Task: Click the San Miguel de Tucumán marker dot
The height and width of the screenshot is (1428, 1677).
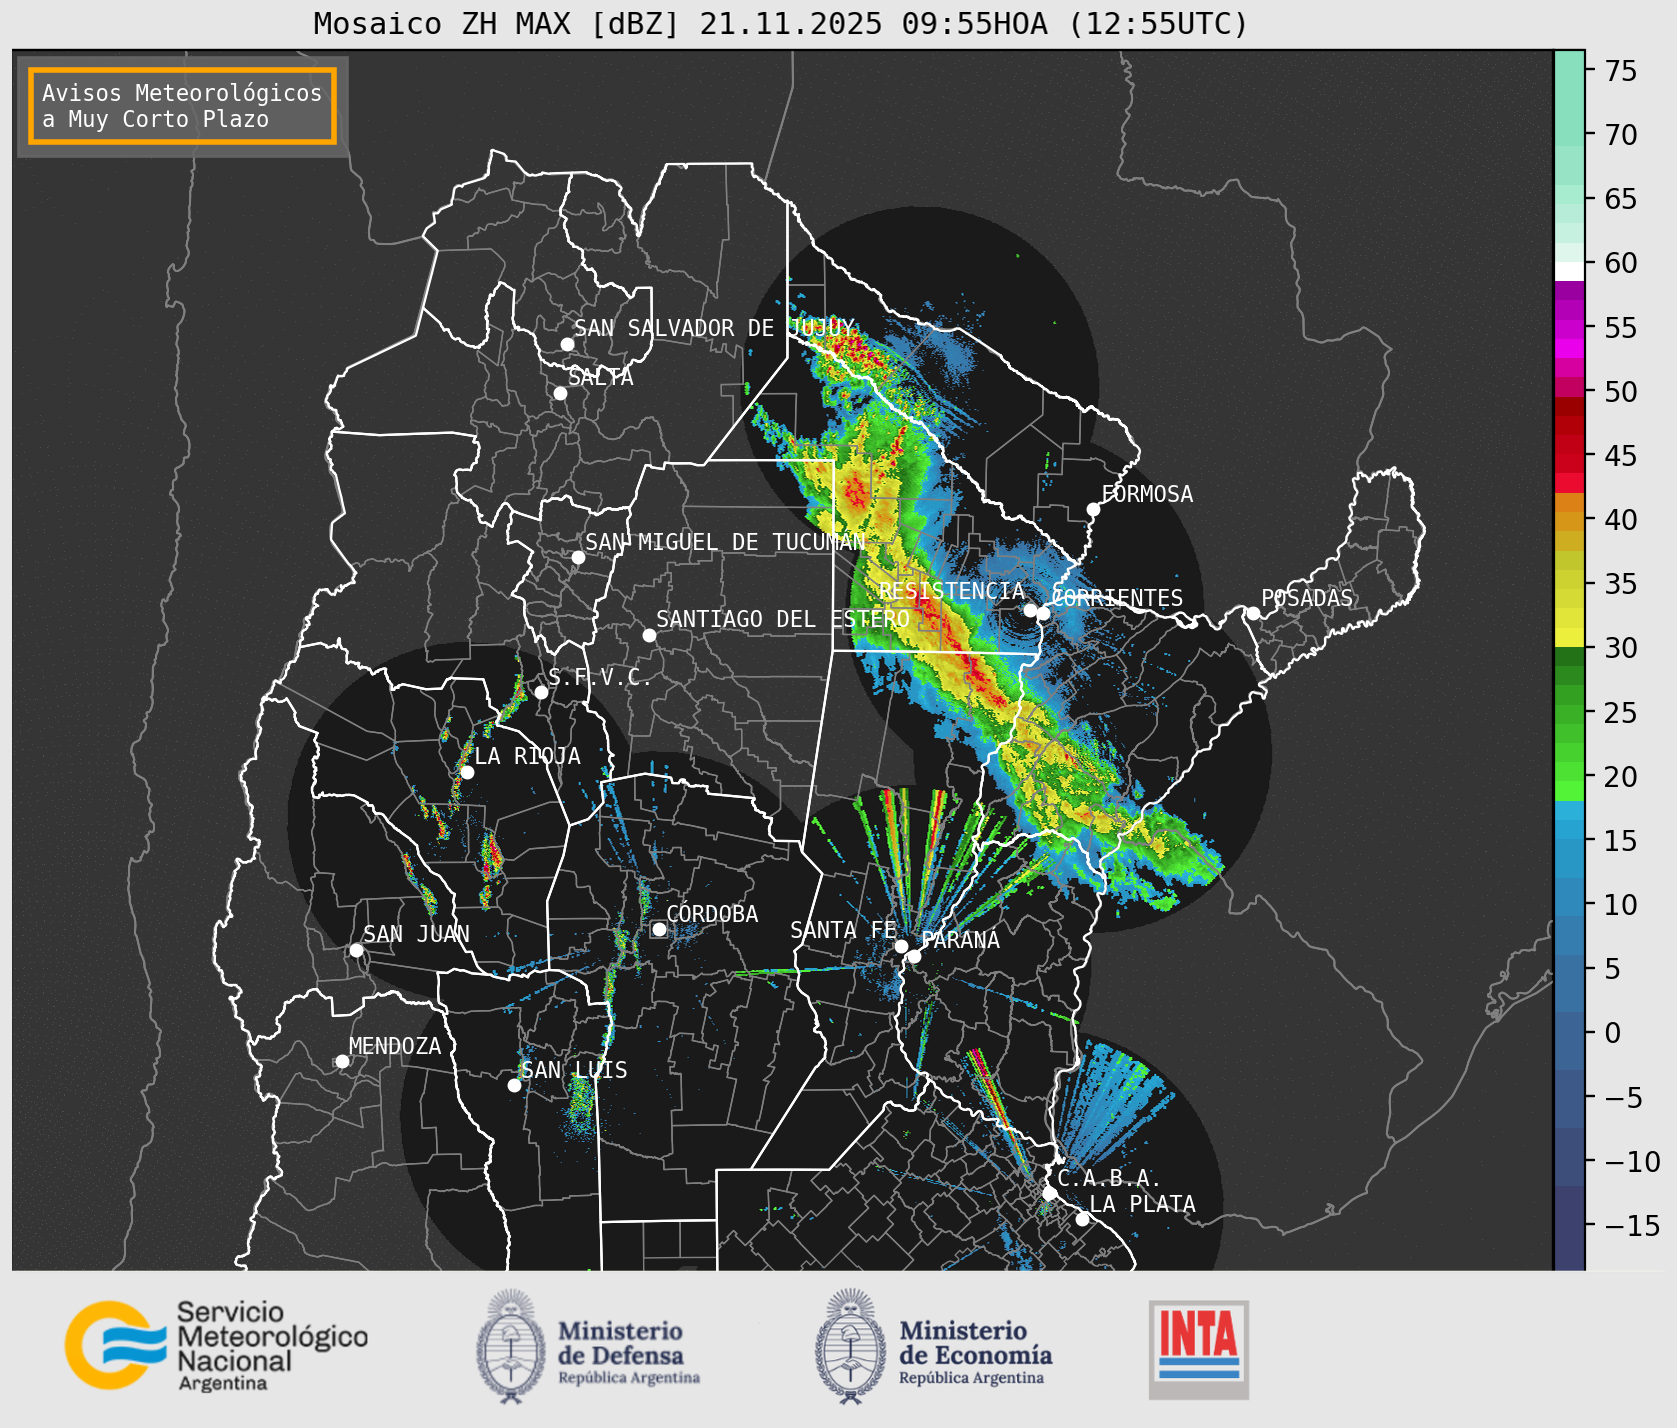Action: [578, 557]
